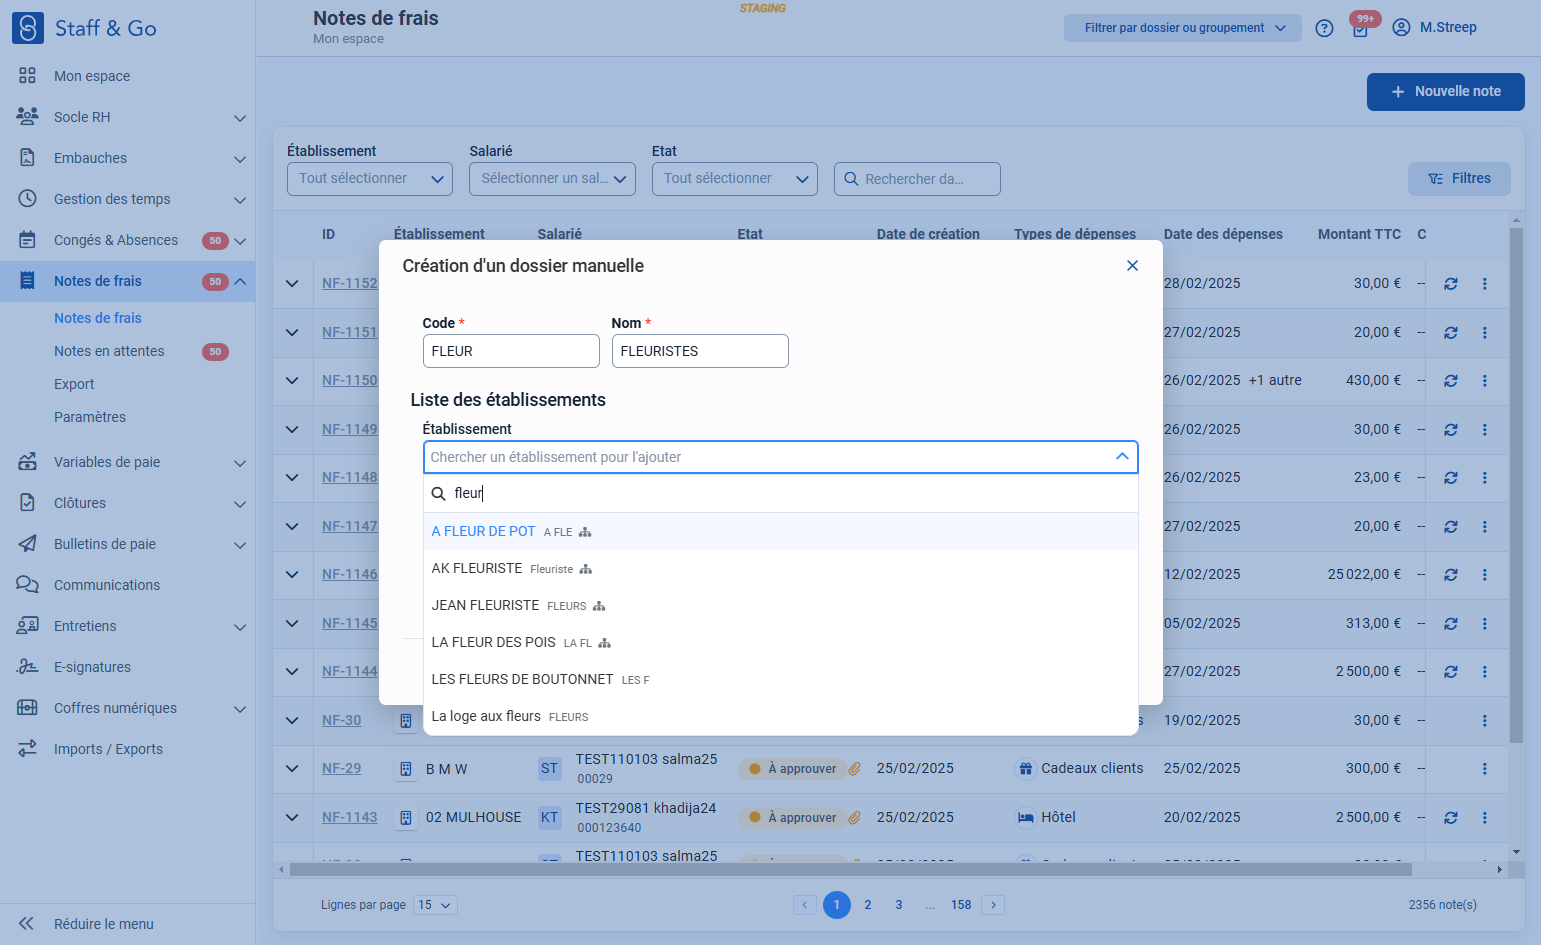
Task: Click the Nouvelle note button
Action: [x=1446, y=92]
